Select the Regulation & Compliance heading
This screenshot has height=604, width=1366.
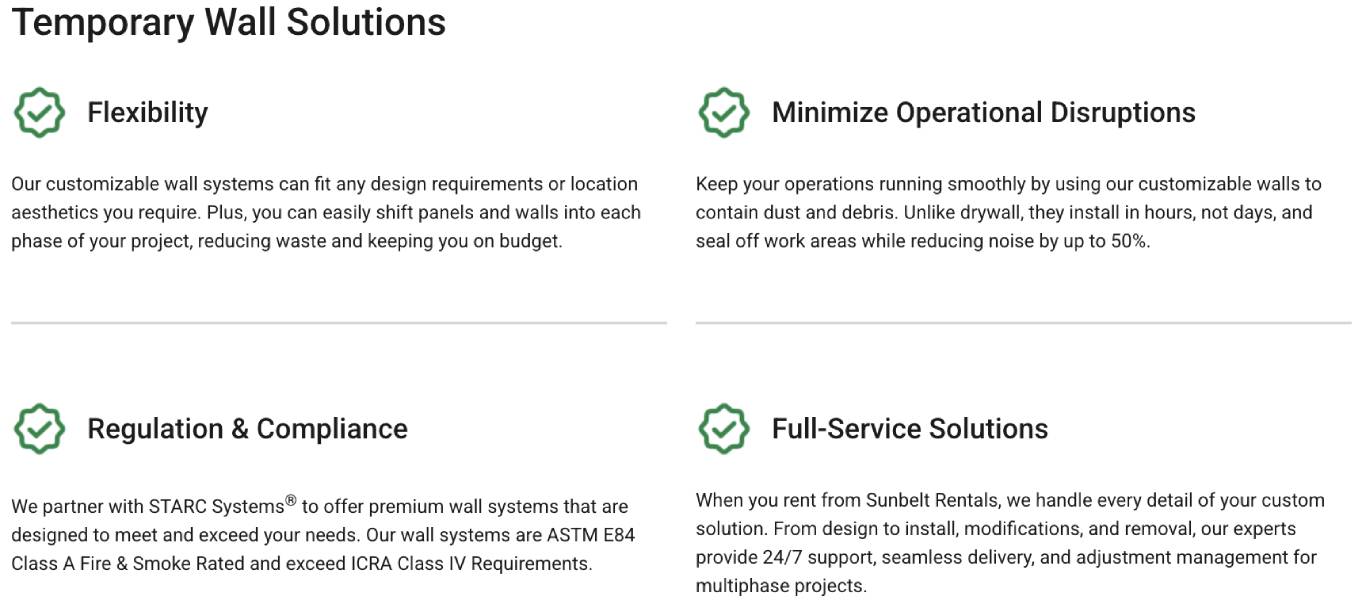coord(247,429)
